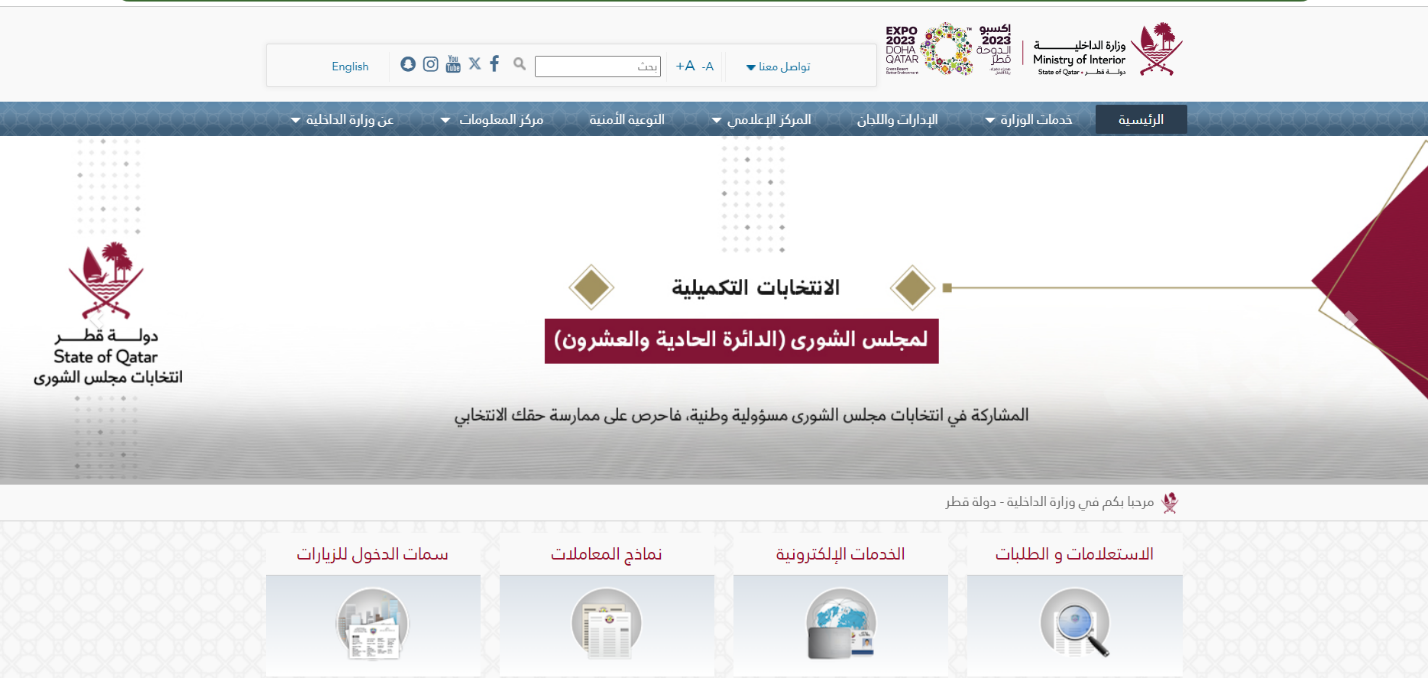Click the search magnifier icon
This screenshot has height=678, width=1428.
(x=519, y=64)
